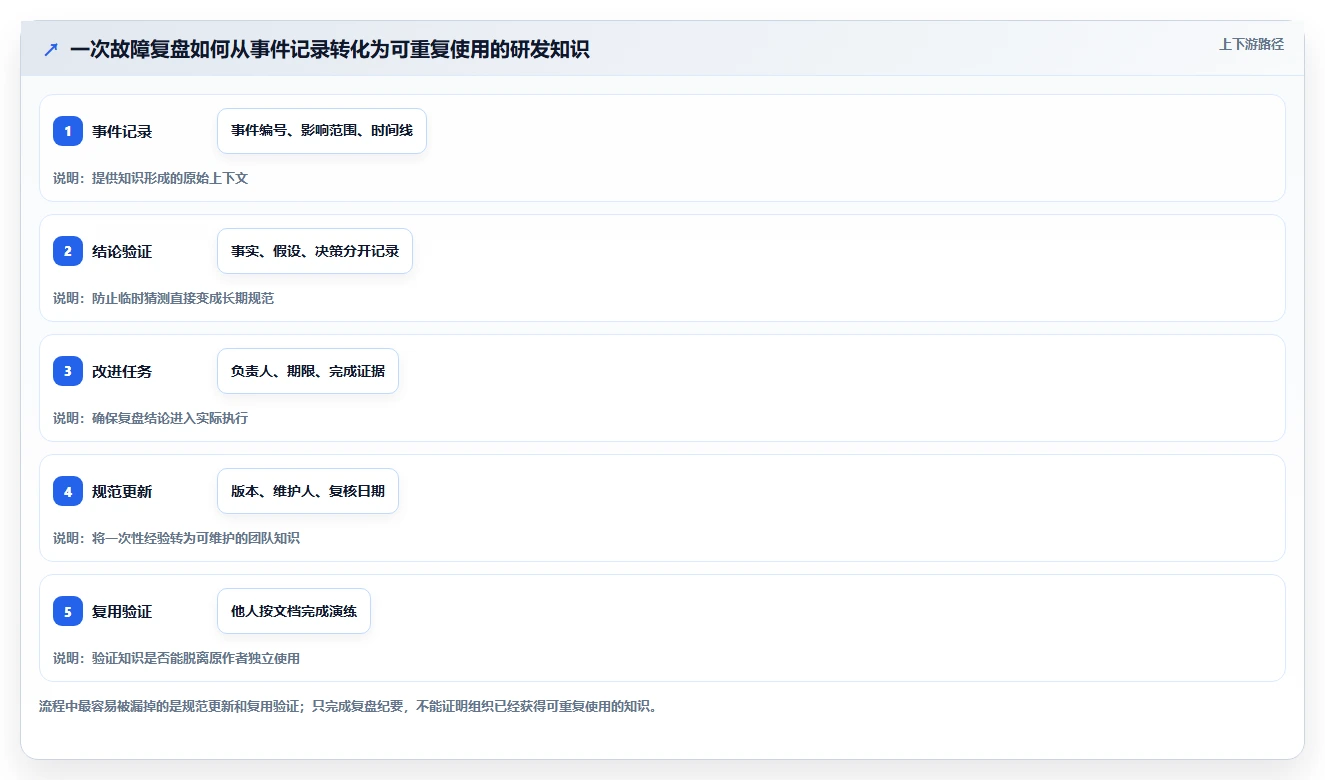The image size is (1325, 780).
Task: Click step number badge 4
Action: coord(68,491)
